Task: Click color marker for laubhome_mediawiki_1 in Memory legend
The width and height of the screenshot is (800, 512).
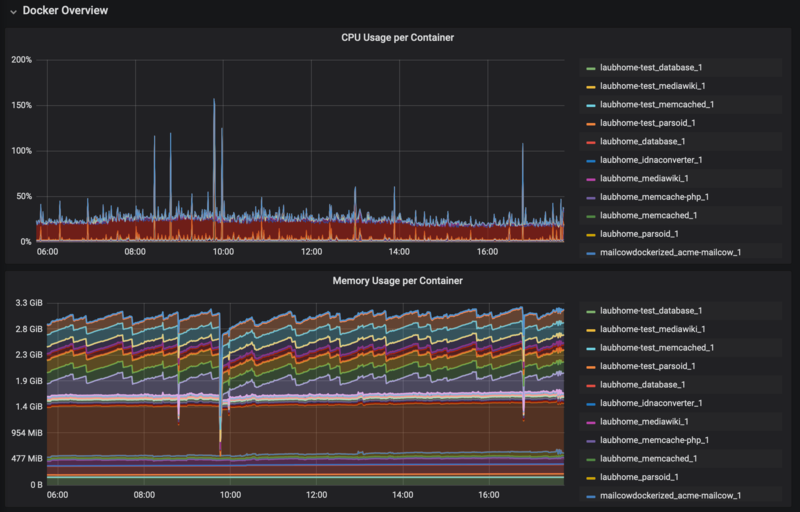Action: coord(590,422)
